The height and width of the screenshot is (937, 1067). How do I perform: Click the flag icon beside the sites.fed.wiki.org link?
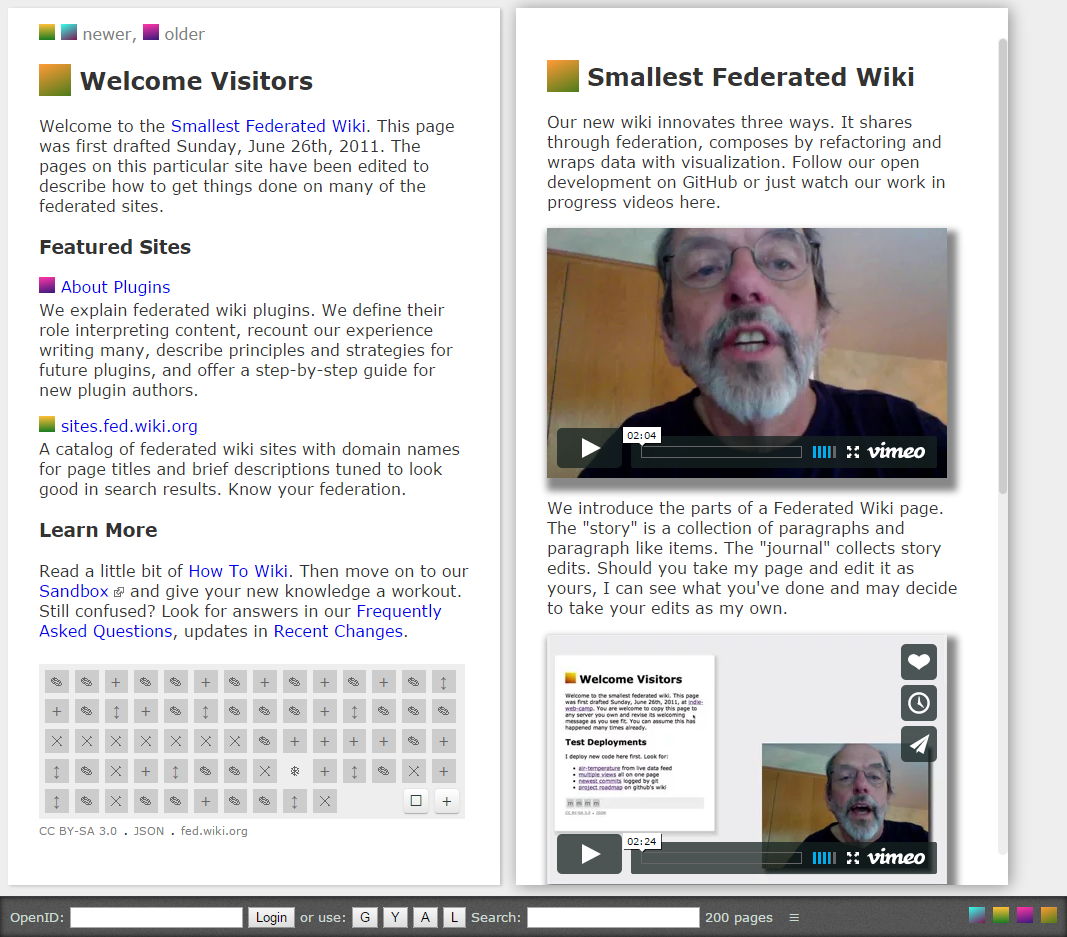[47, 425]
